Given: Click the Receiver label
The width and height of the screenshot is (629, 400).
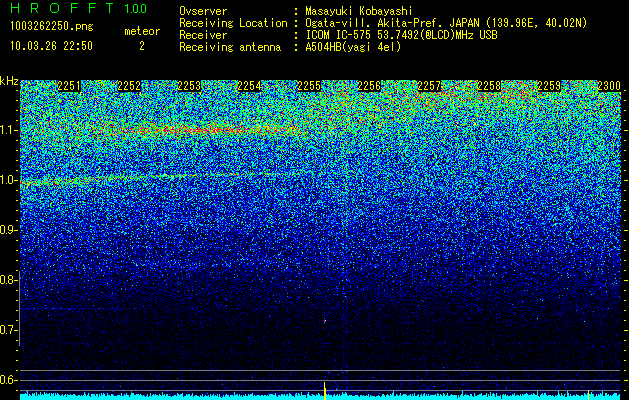Looking at the screenshot, I should click(203, 35).
